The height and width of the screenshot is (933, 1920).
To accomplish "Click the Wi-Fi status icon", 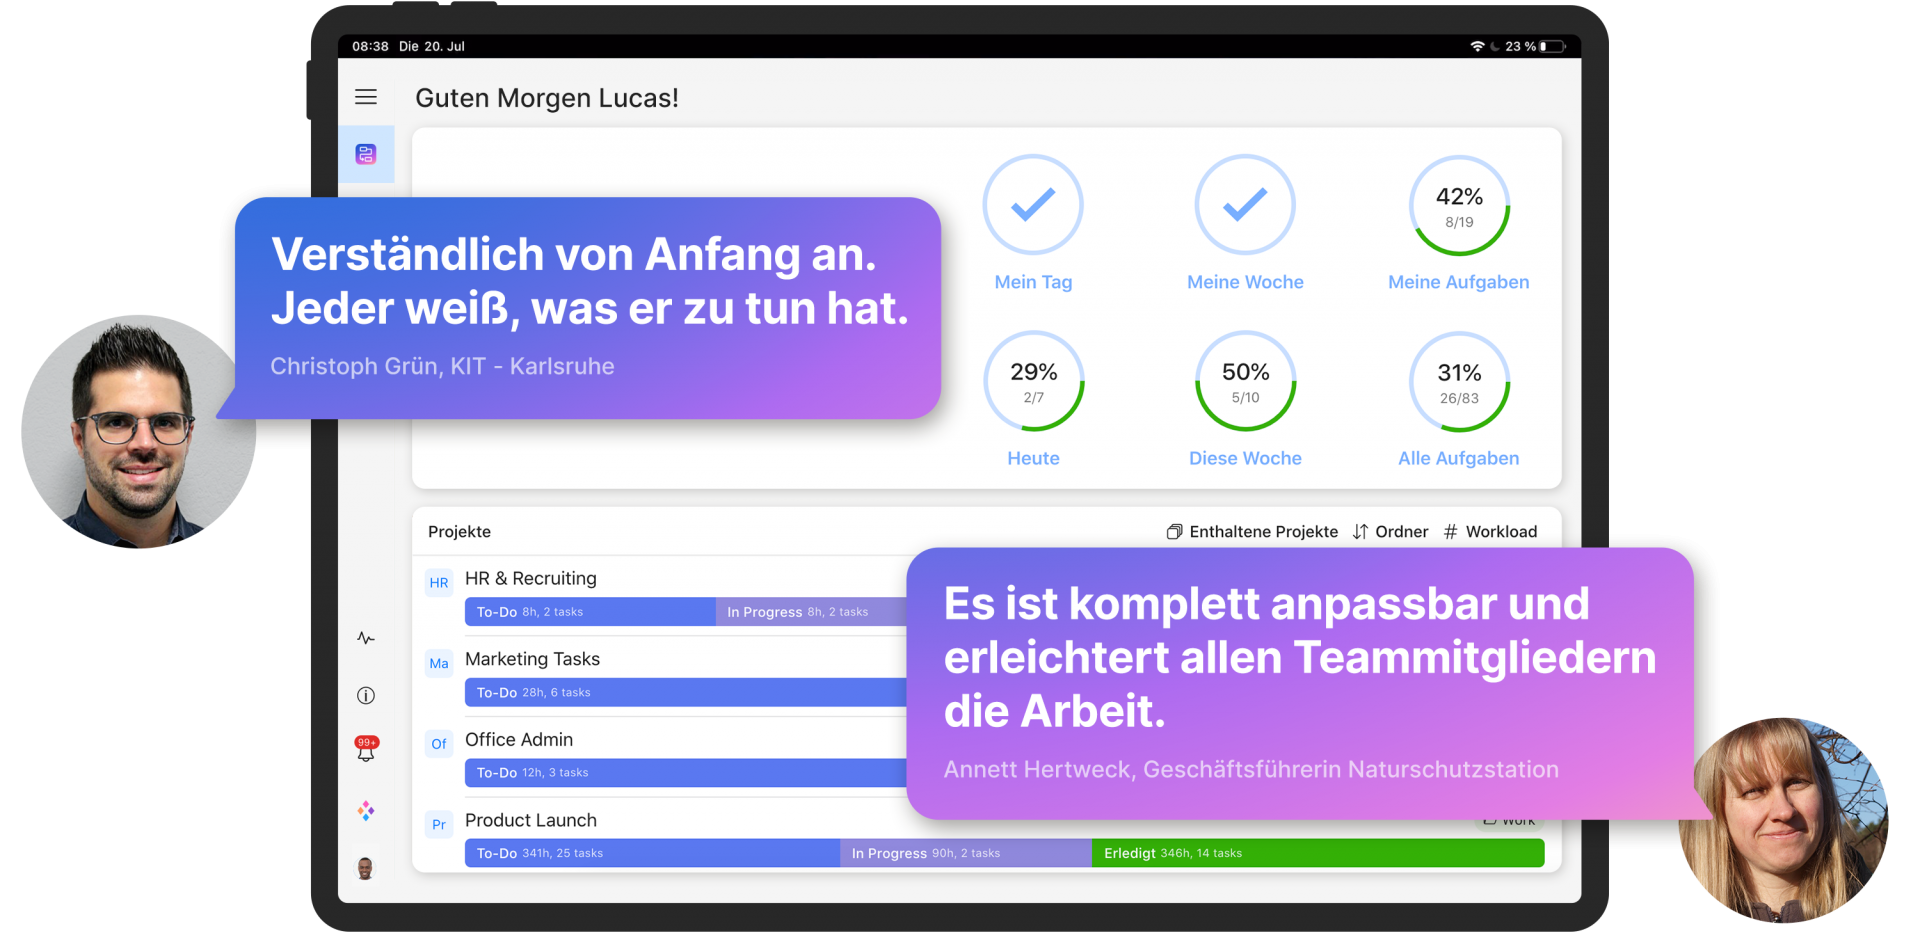I will click(x=1477, y=46).
